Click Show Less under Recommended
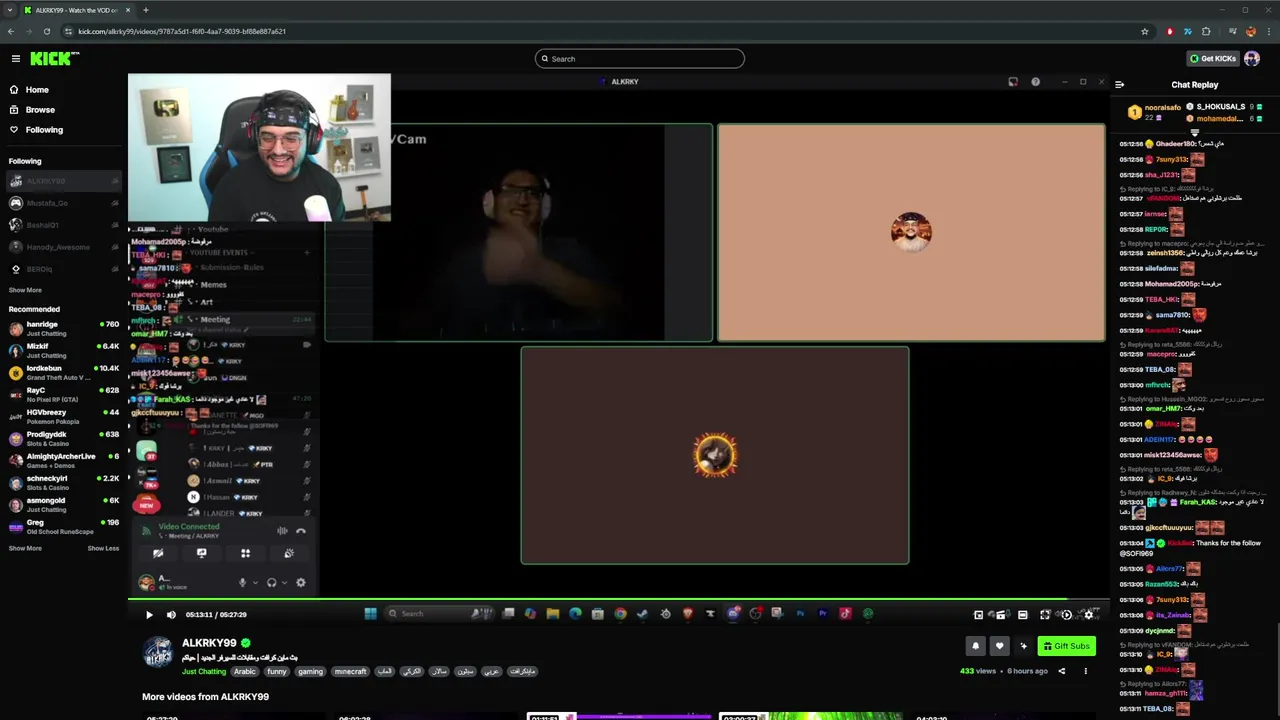 point(103,548)
